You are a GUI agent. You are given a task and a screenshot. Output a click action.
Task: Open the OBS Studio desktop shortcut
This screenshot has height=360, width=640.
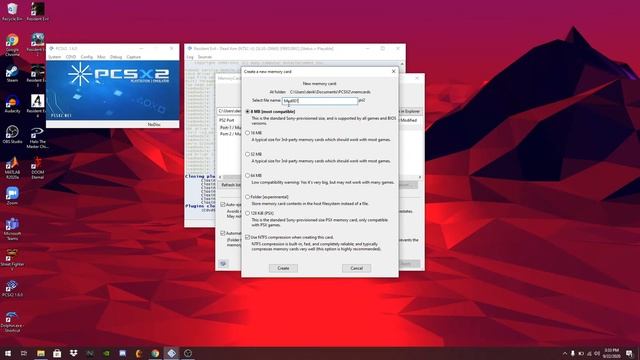tap(12, 135)
